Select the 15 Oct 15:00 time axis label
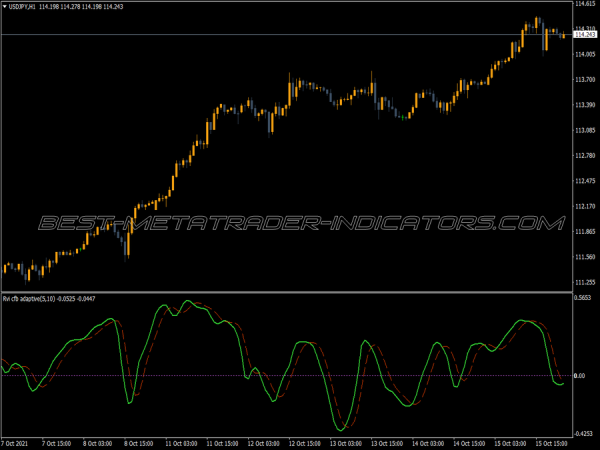This screenshot has width=600, height=450. pos(551,442)
